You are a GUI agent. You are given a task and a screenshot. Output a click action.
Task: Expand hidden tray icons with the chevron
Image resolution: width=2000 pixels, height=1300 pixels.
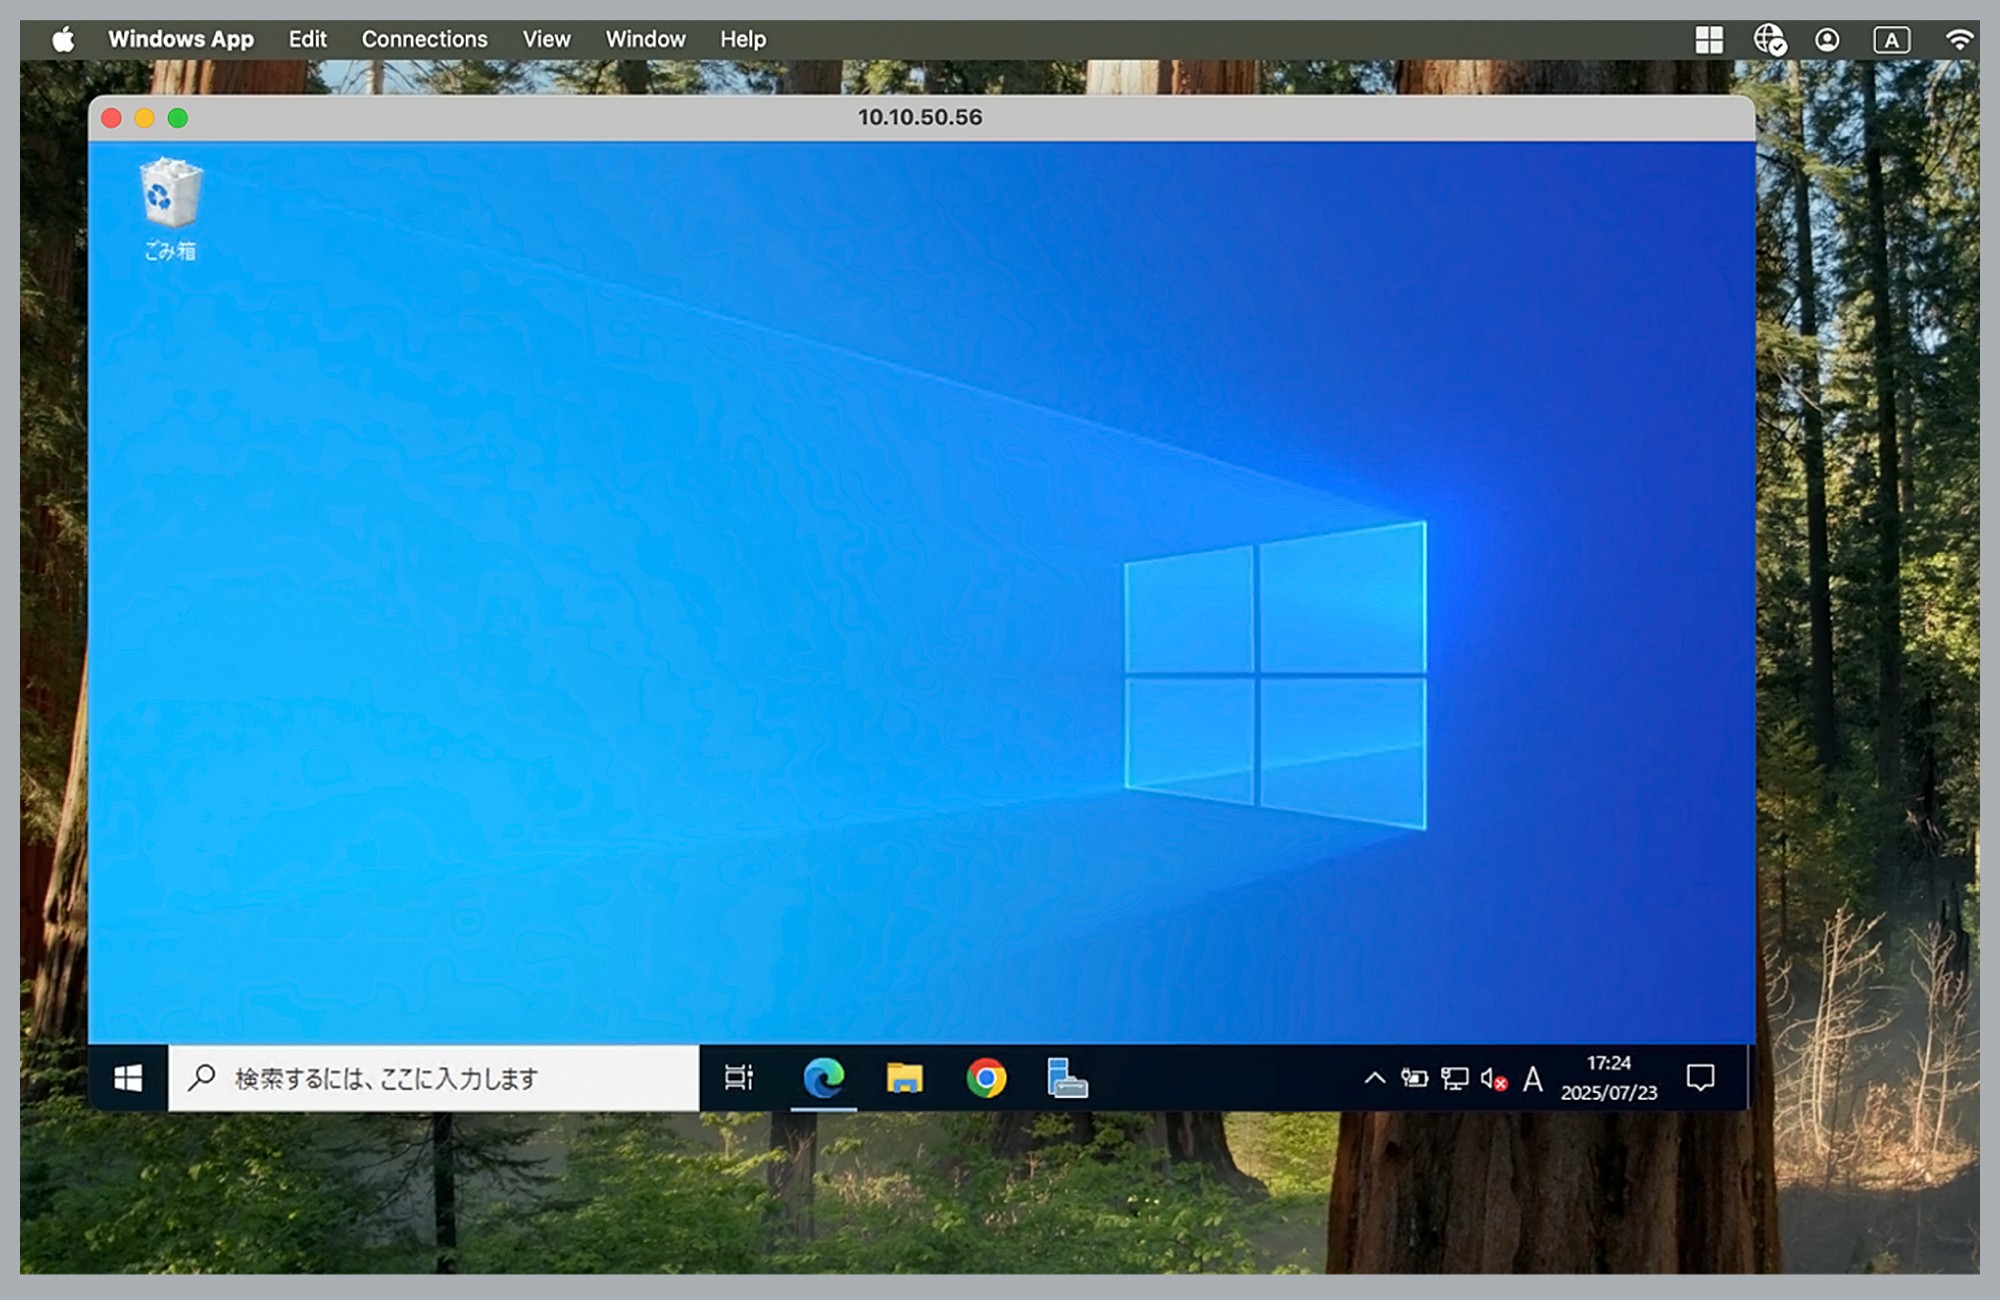(1374, 1078)
